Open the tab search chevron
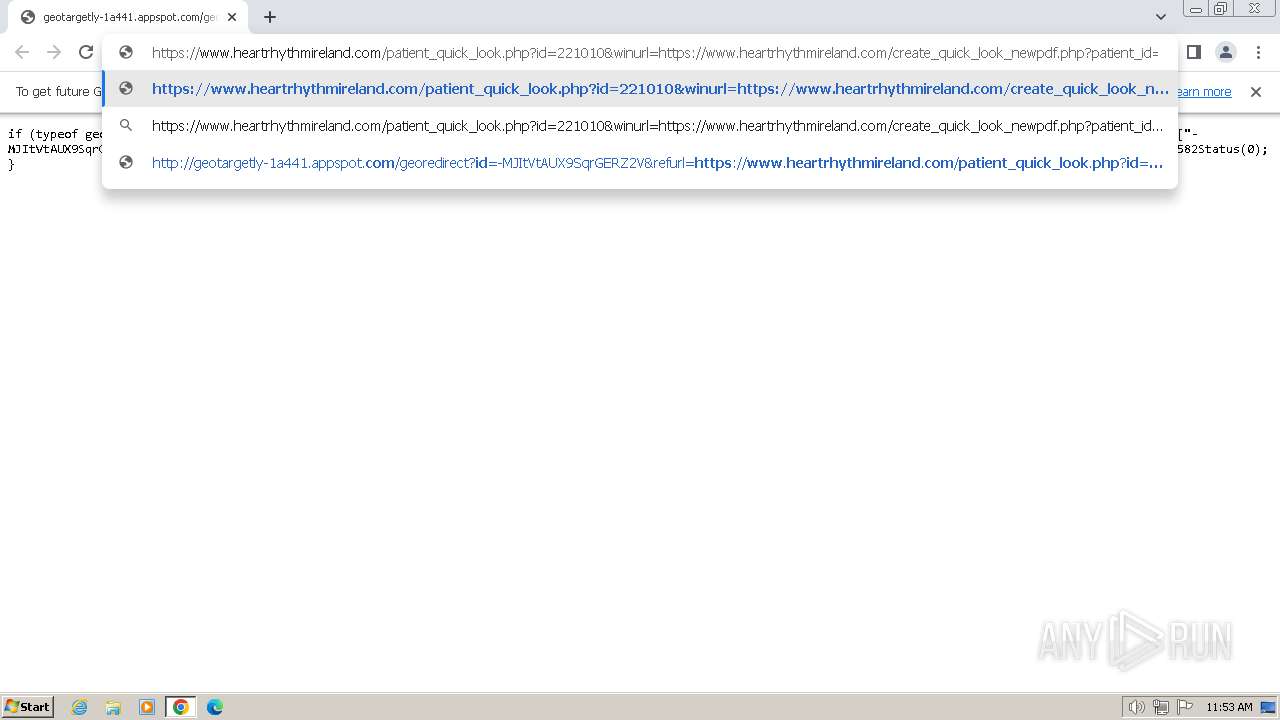Viewport: 1280px width, 720px height. [x=1161, y=17]
